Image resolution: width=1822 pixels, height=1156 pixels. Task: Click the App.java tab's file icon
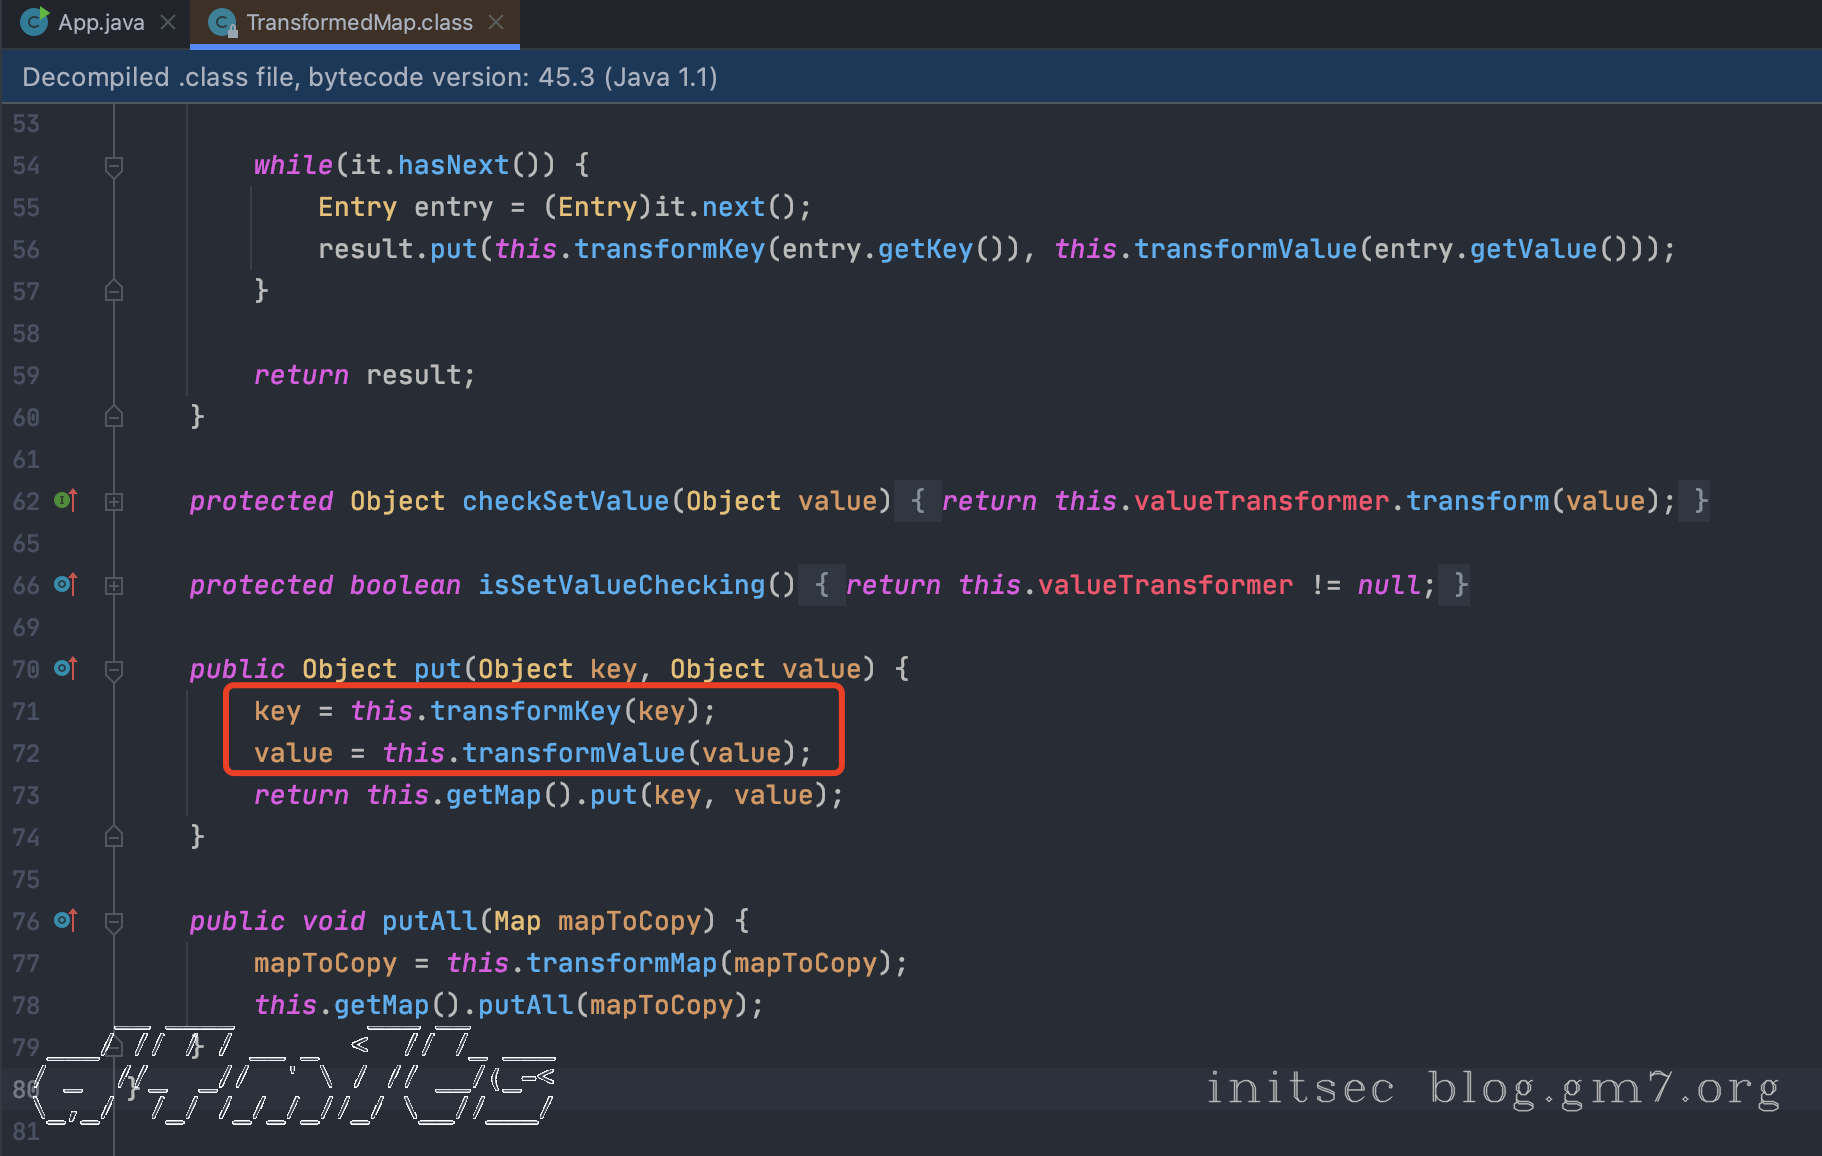(x=35, y=22)
